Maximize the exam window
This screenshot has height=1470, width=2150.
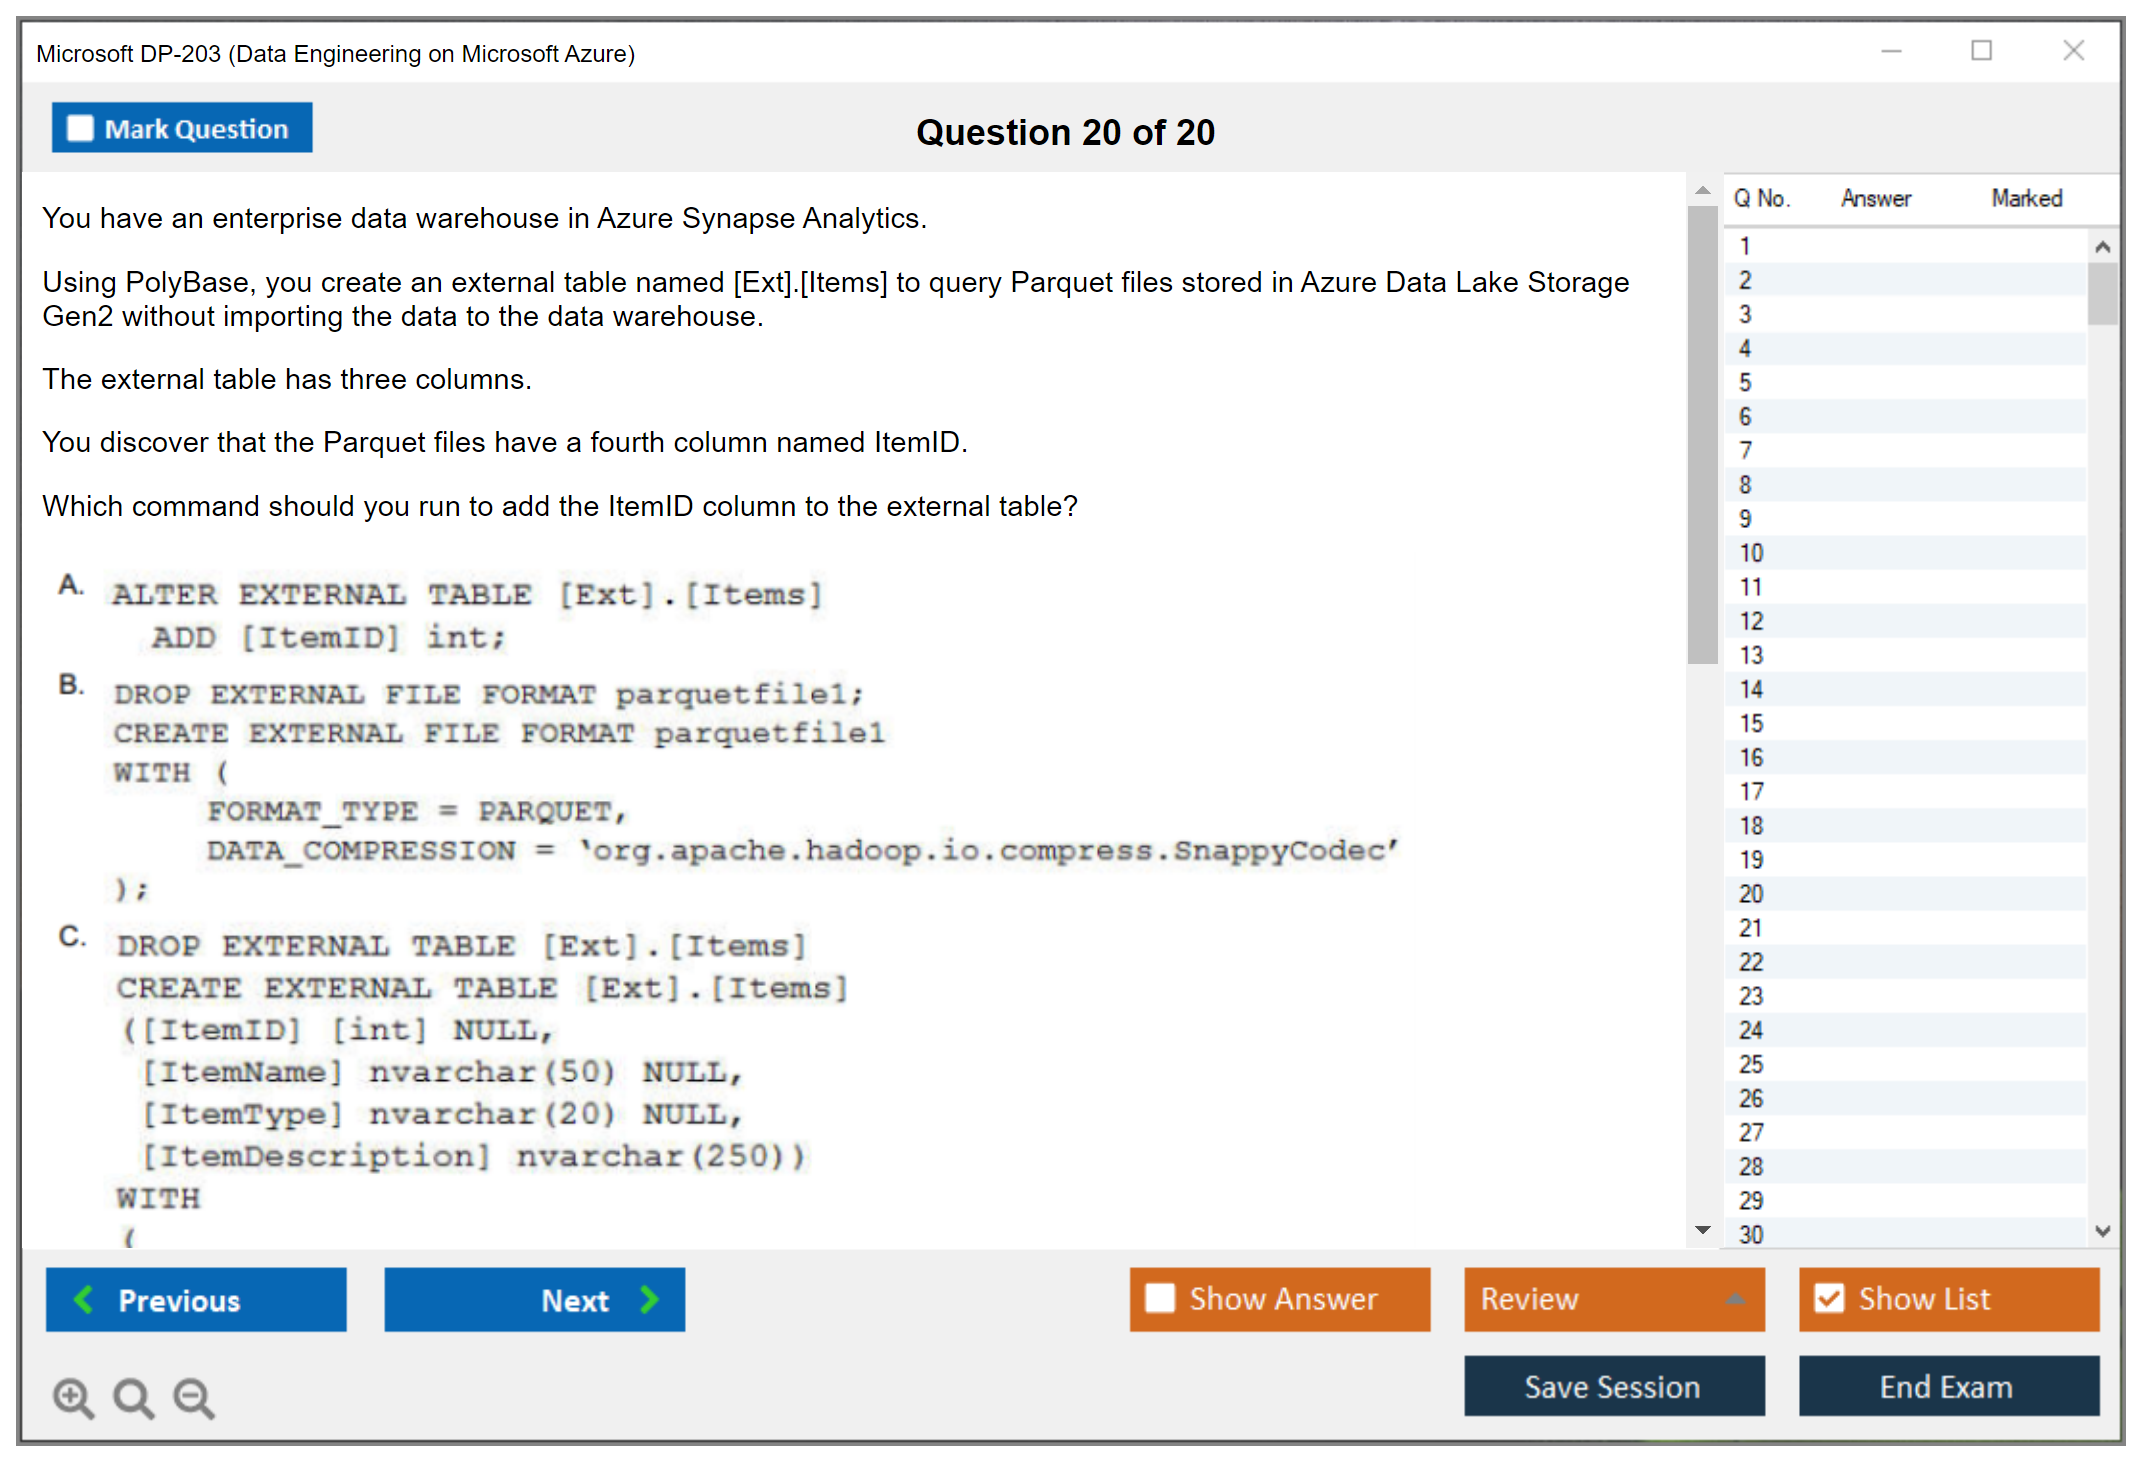coord(1981,51)
